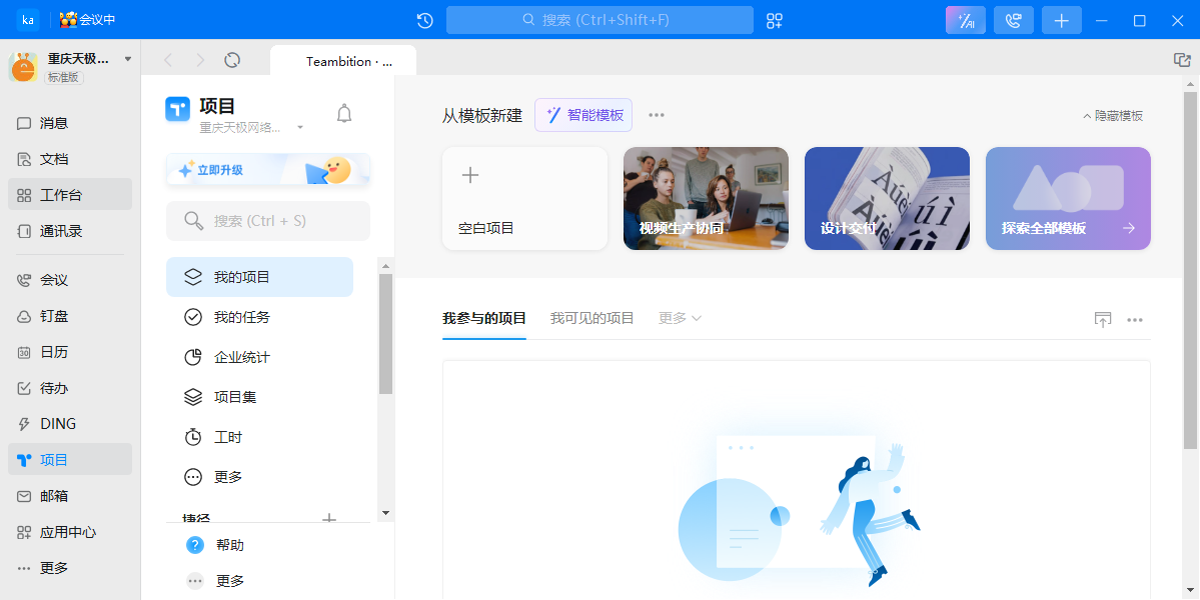Switch to the 我可见的项目 tab
Viewport: 1200px width, 600px height.
(x=591, y=318)
